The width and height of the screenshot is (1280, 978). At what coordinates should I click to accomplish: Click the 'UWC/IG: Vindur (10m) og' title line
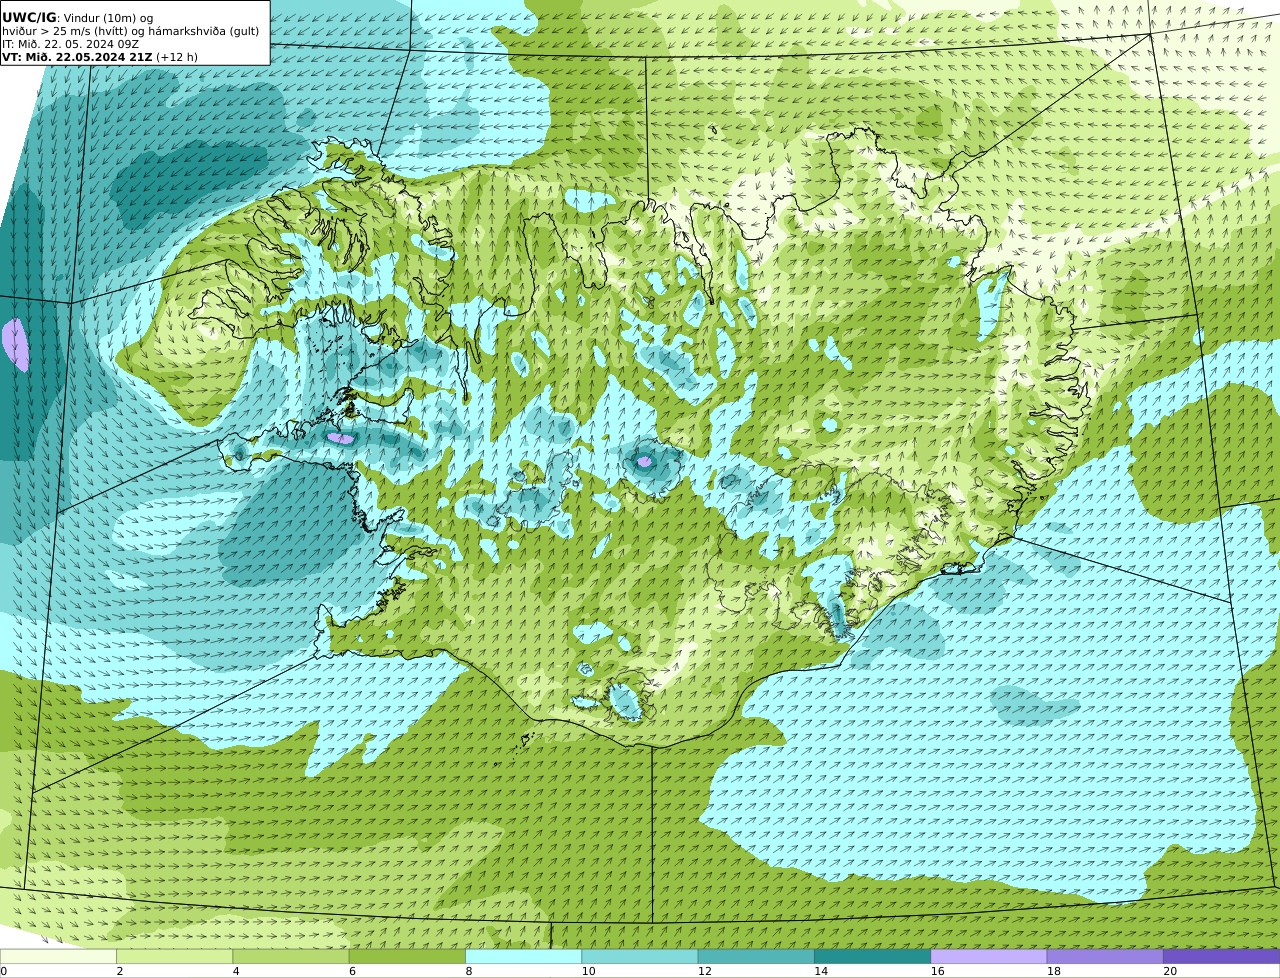coord(78,18)
